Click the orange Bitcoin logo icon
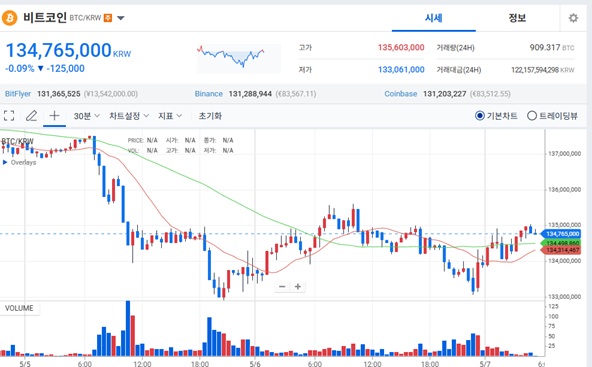 (x=9, y=18)
